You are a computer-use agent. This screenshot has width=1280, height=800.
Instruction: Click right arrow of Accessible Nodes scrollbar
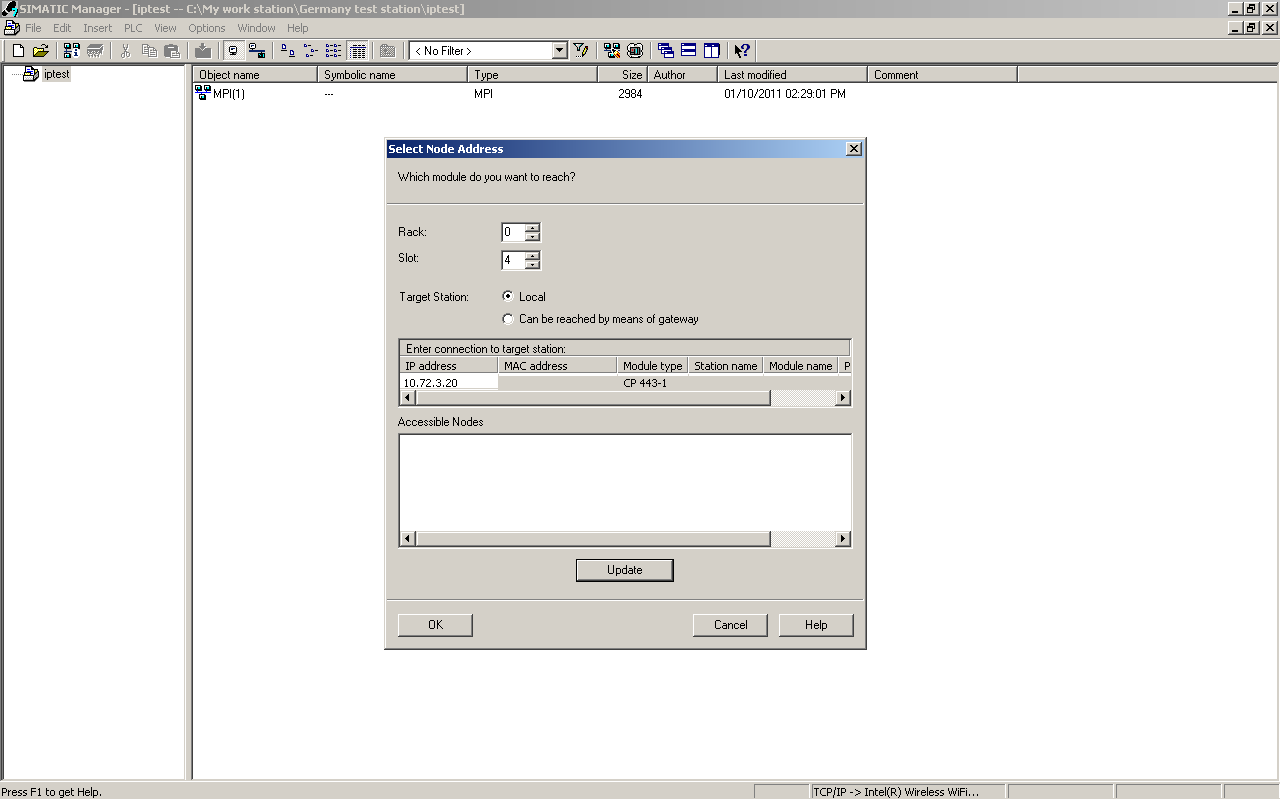(843, 539)
